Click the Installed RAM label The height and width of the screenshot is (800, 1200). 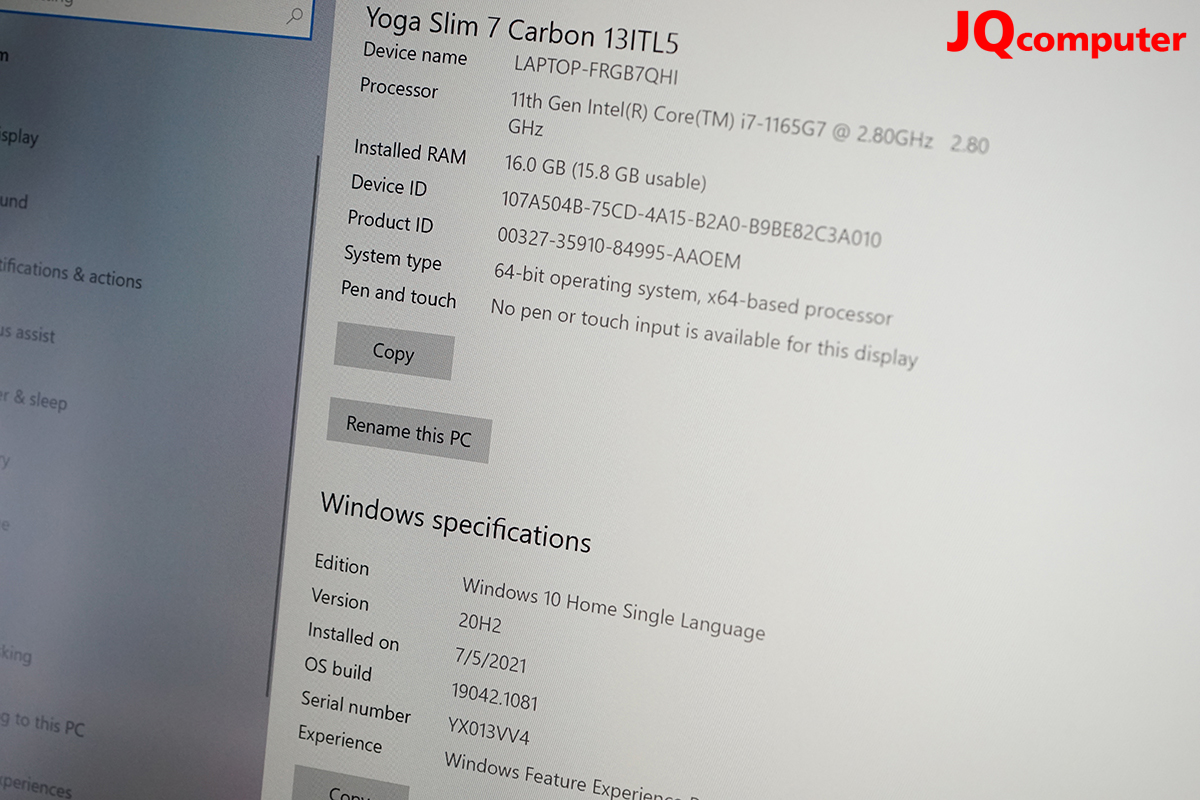point(410,152)
